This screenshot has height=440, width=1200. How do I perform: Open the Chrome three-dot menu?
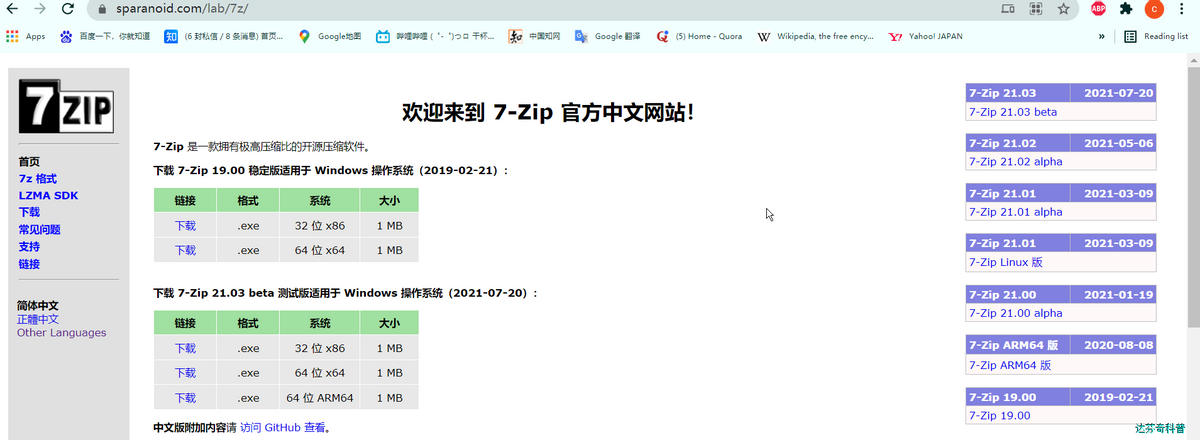(x=1184, y=8)
